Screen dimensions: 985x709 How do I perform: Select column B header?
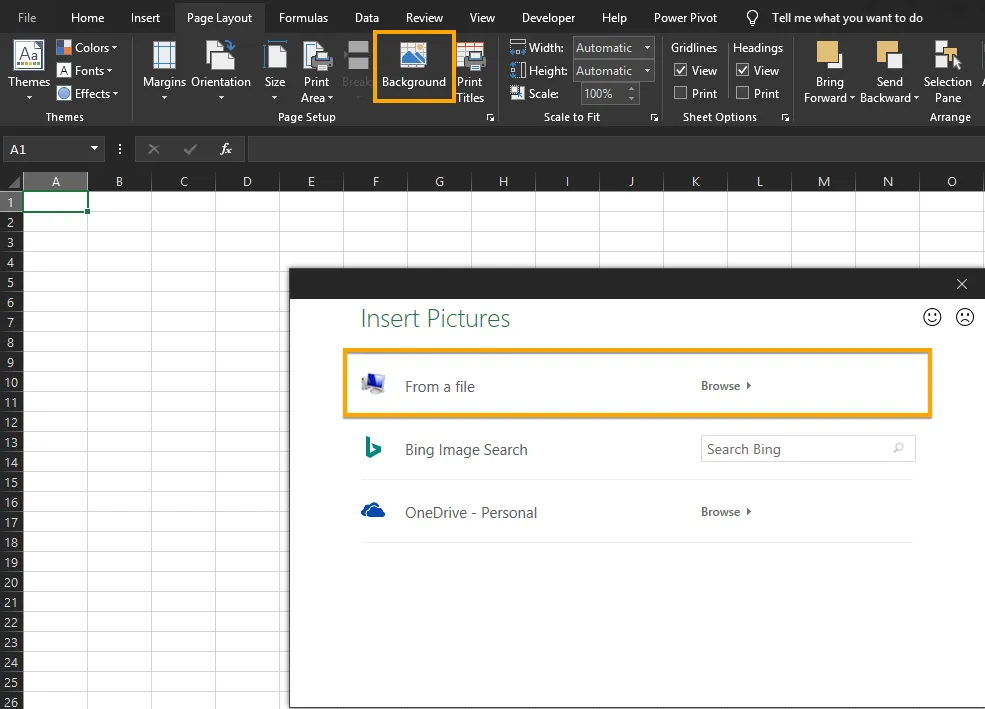(x=119, y=181)
